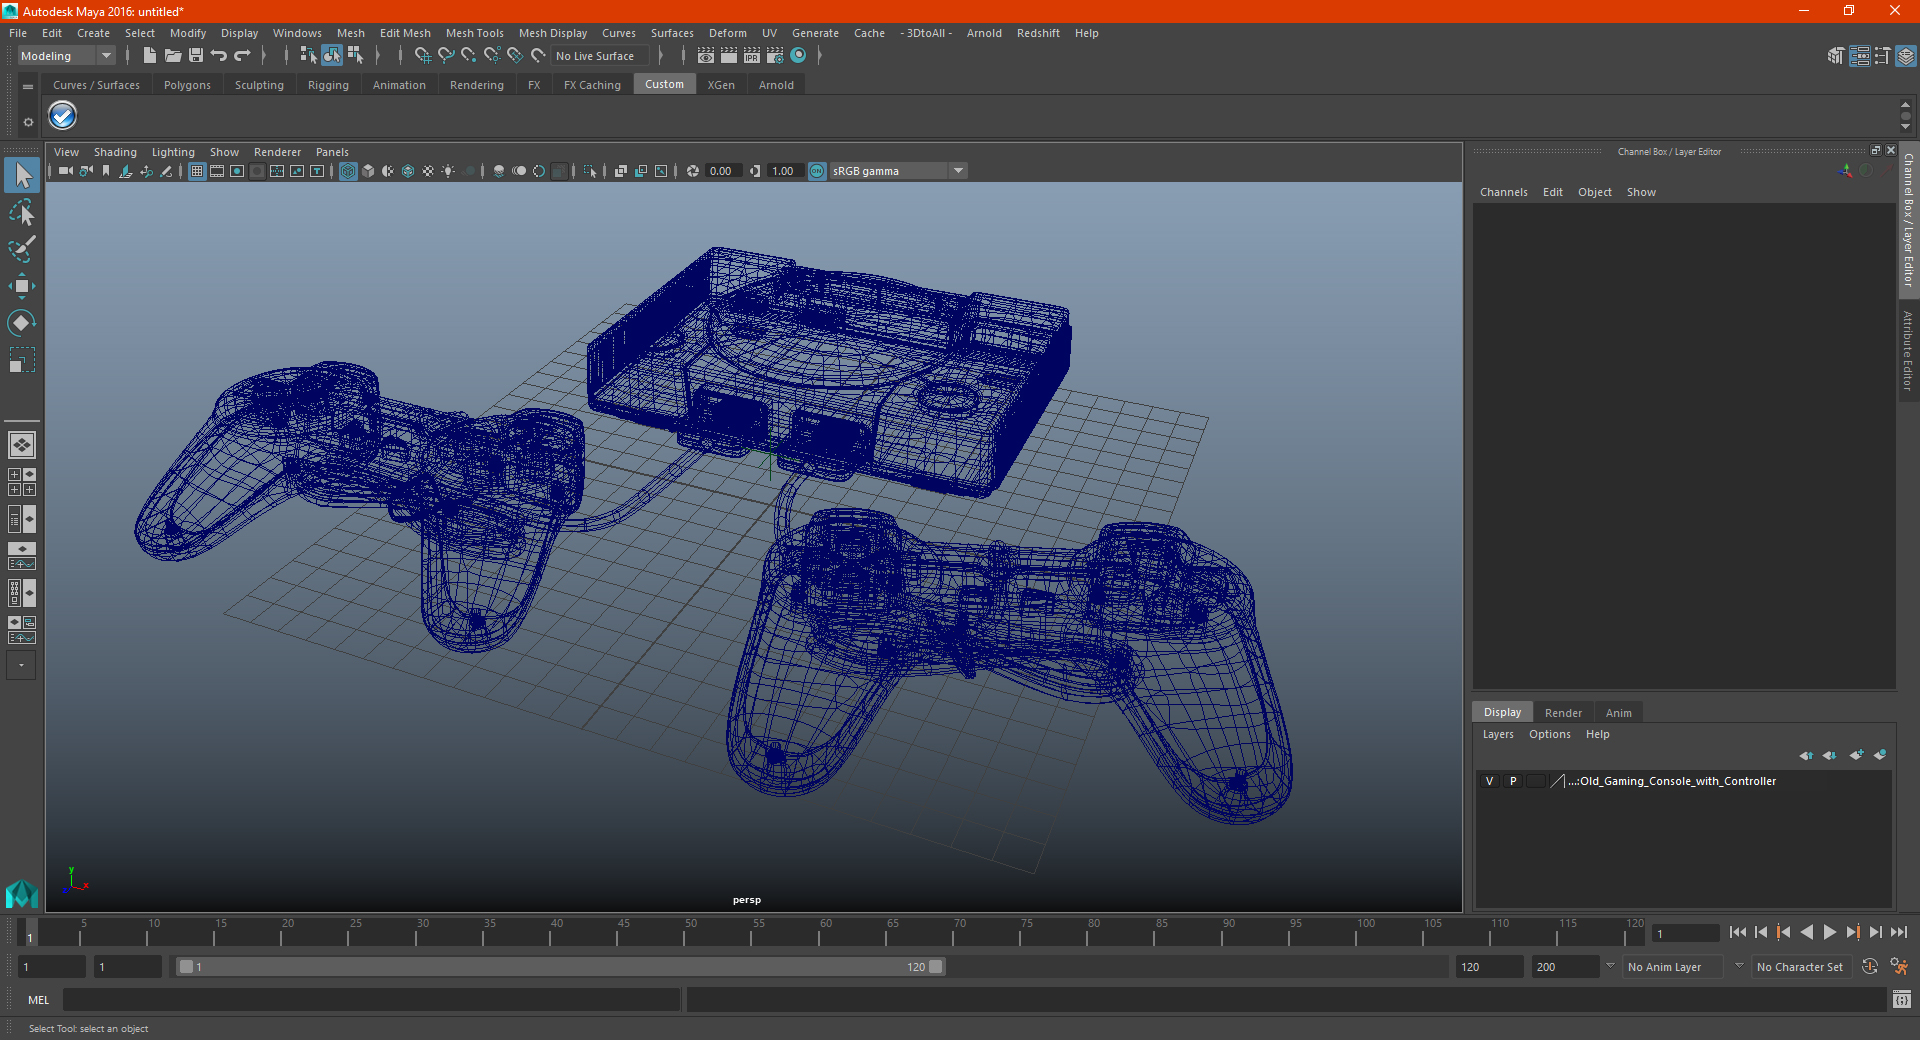Image resolution: width=1920 pixels, height=1040 pixels.
Task: Save the current scene
Action: tap(196, 56)
